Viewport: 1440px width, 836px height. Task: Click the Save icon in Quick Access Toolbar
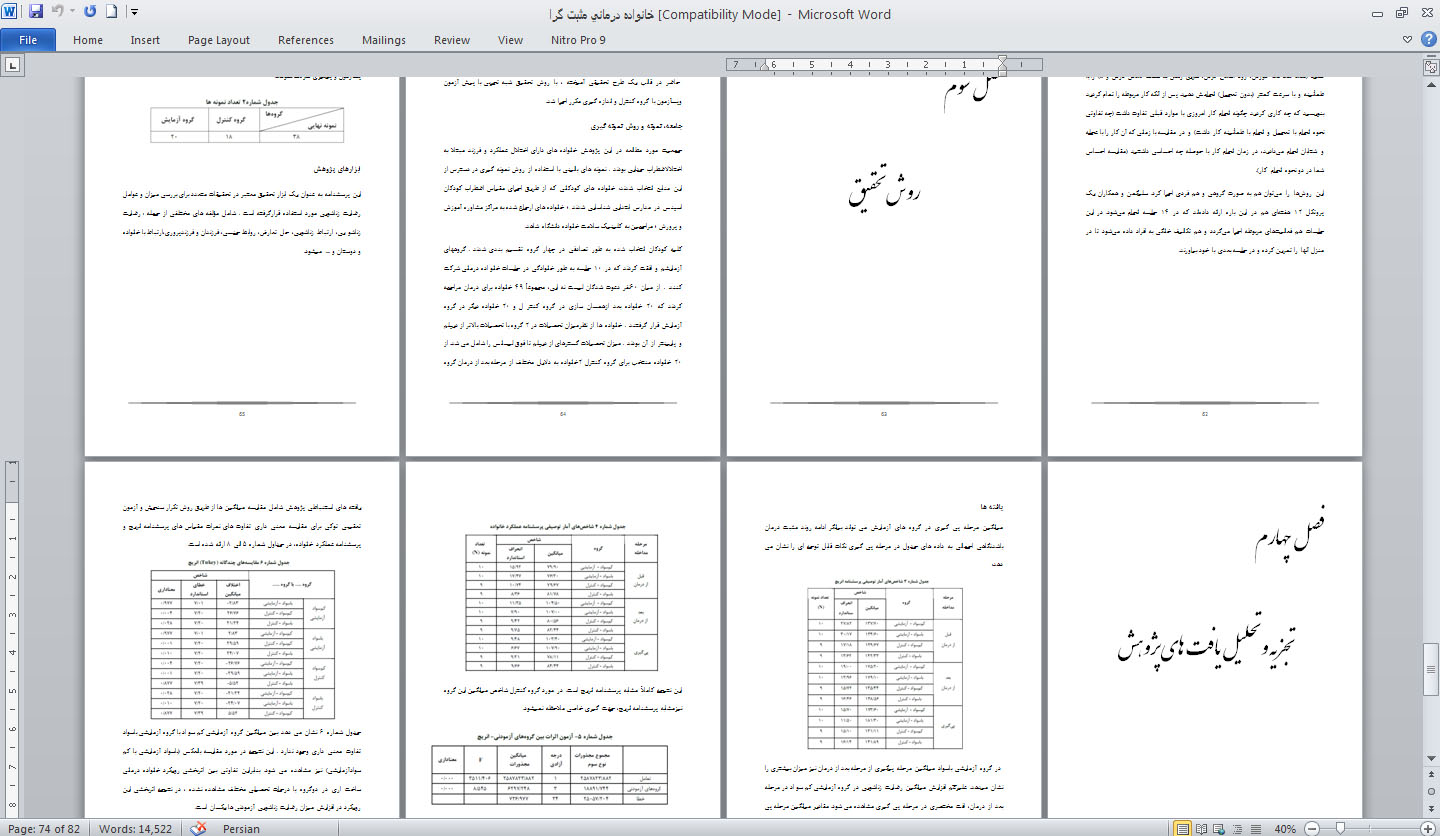click(36, 13)
